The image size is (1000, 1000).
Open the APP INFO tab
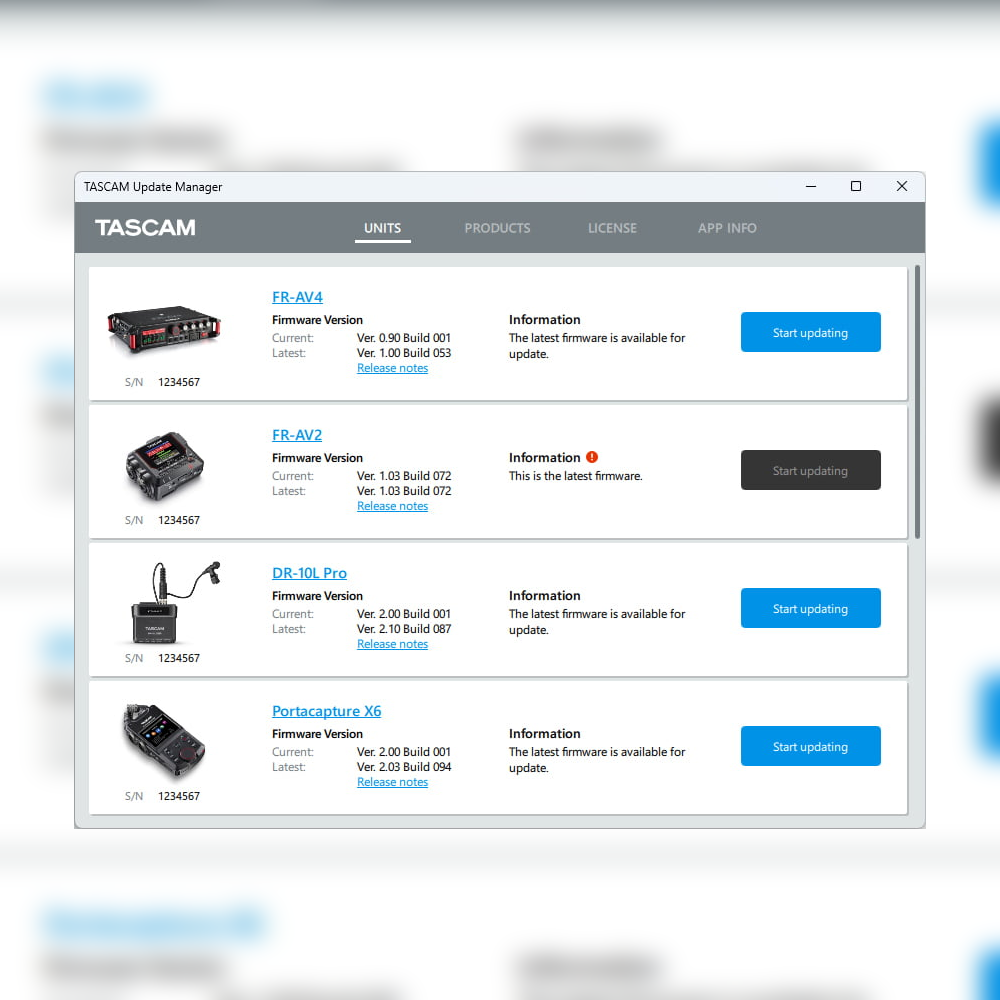click(726, 228)
